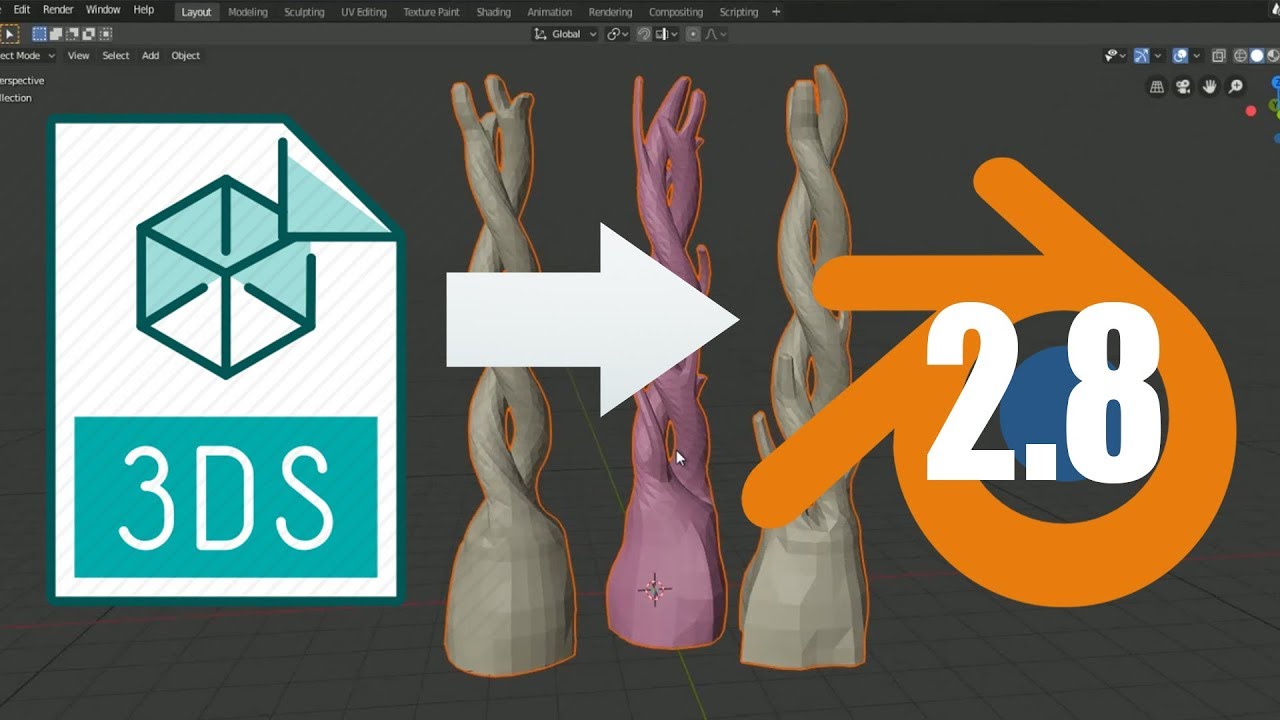The image size is (1280, 720).
Task: Switch to the Layout workspace tab
Action: coord(196,12)
